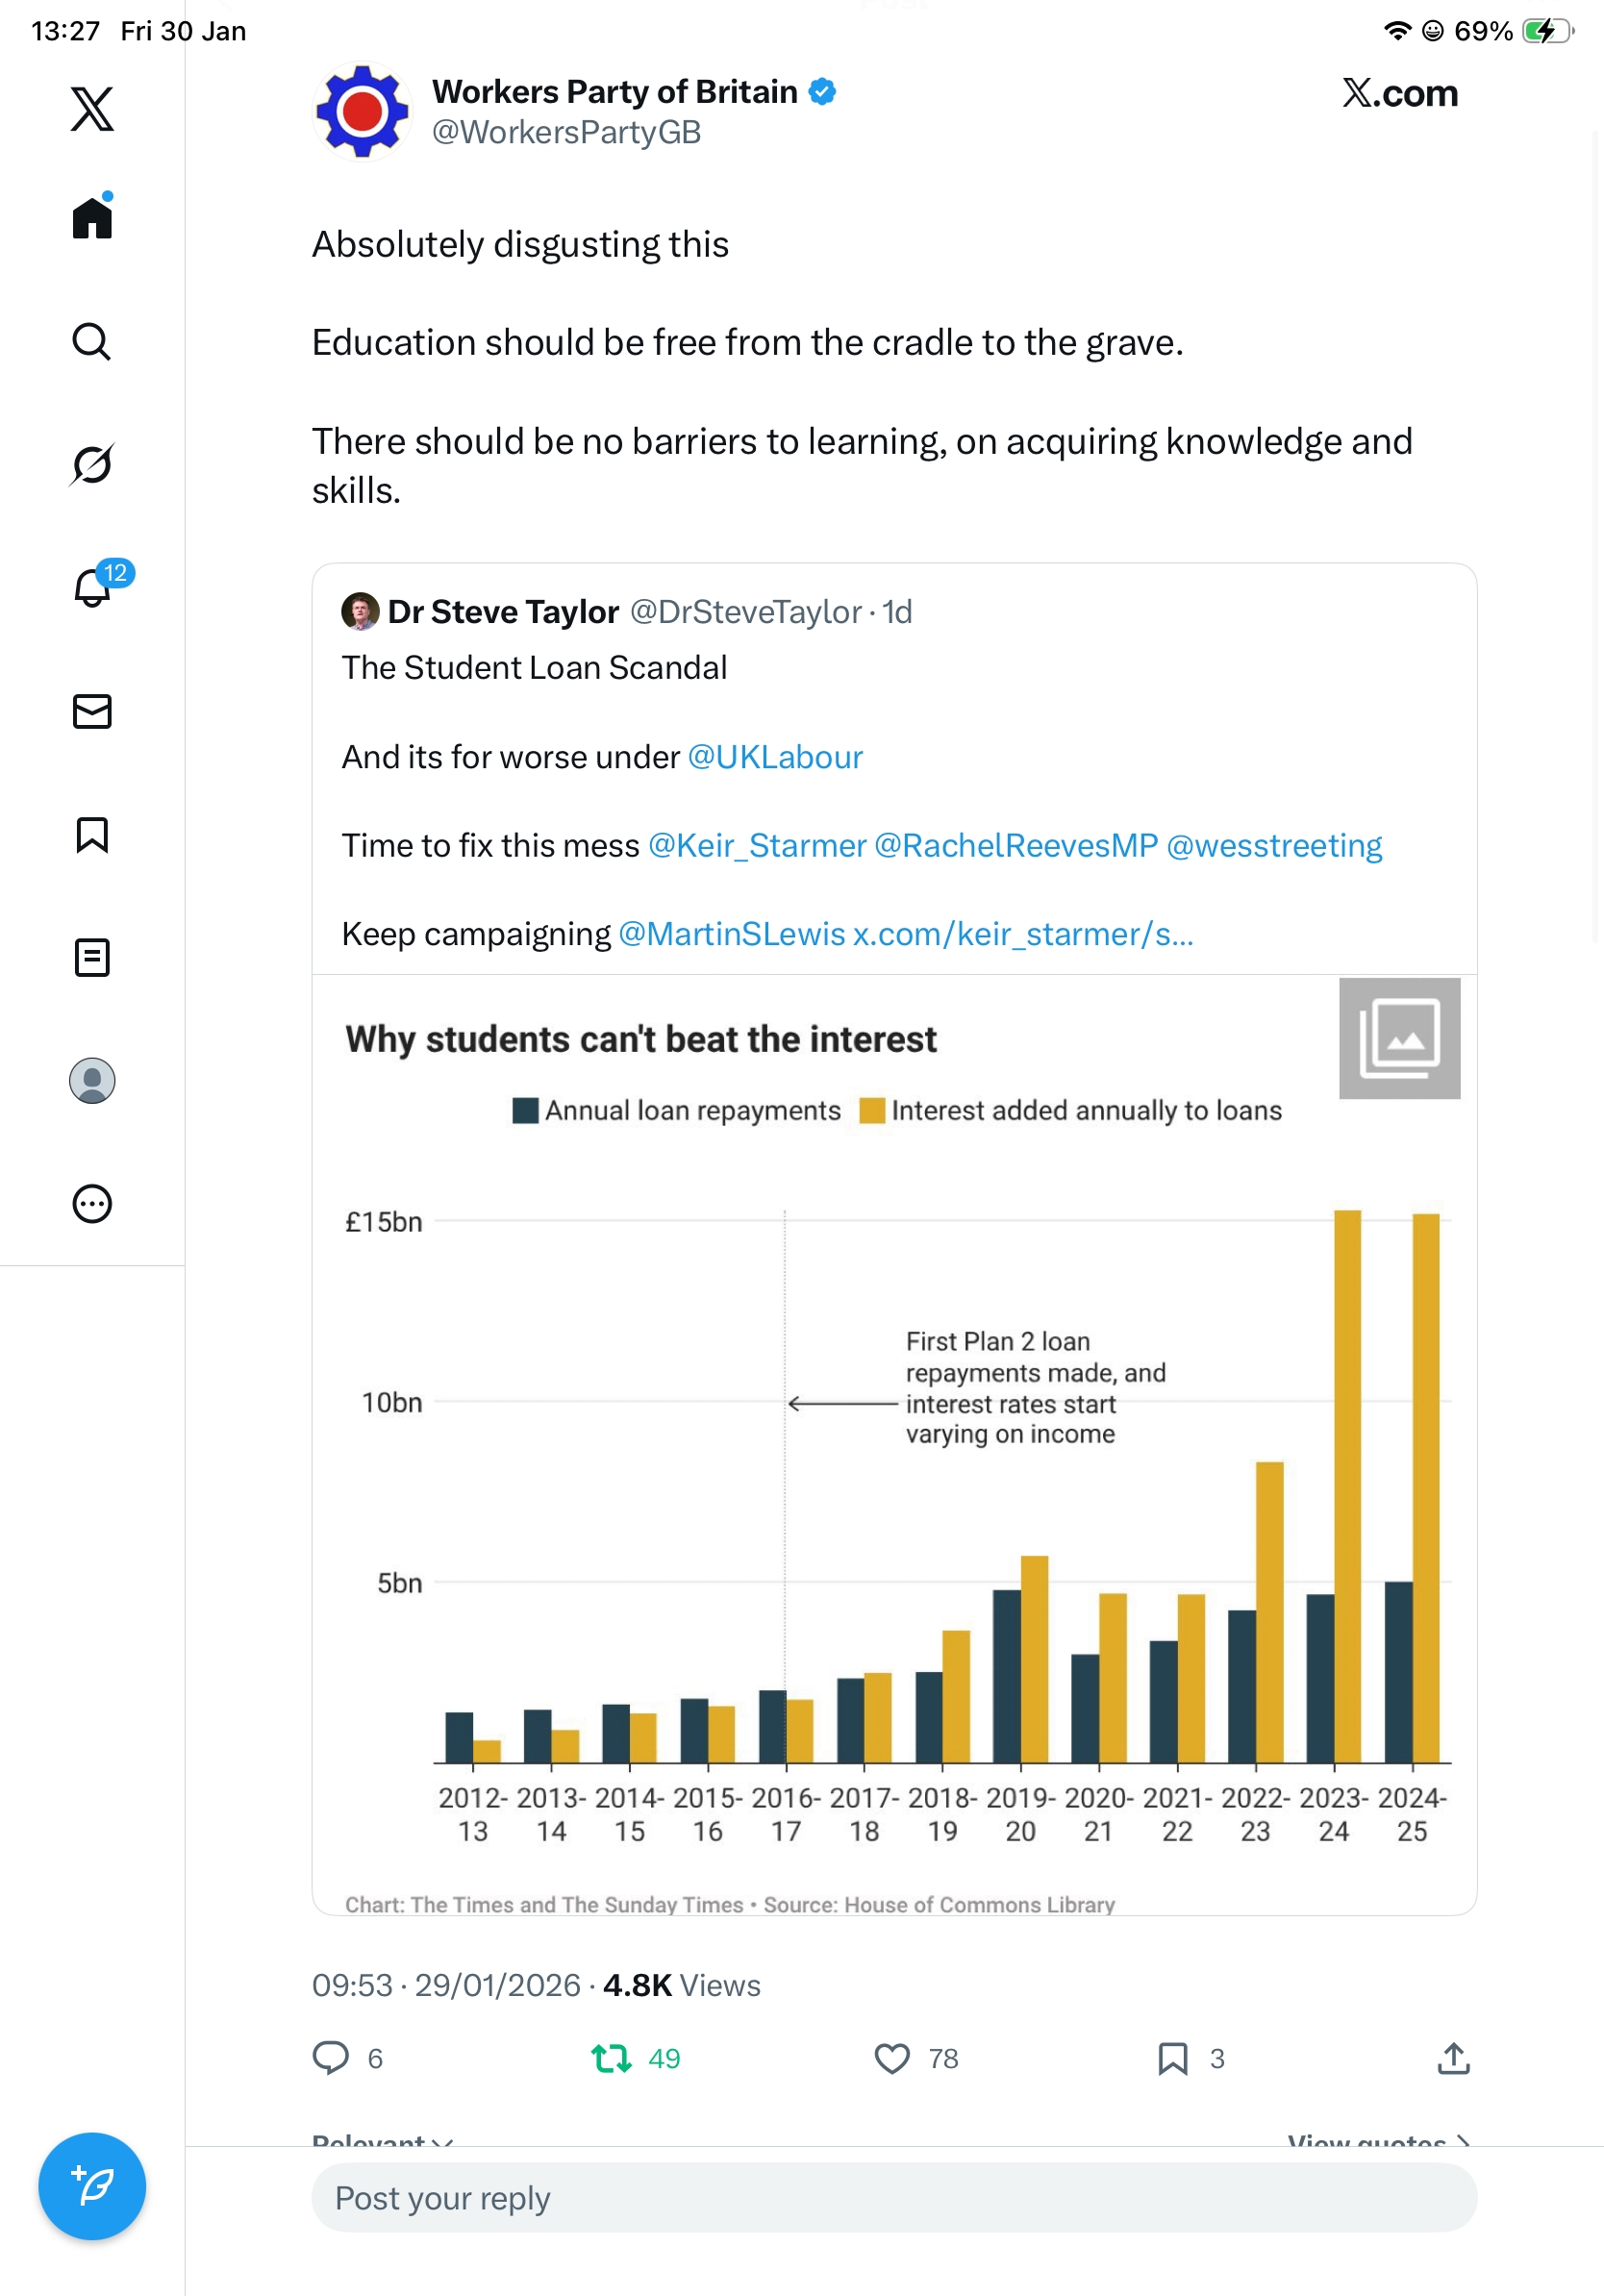Like the Workers Party post
The image size is (1604, 2296).
click(x=892, y=2058)
